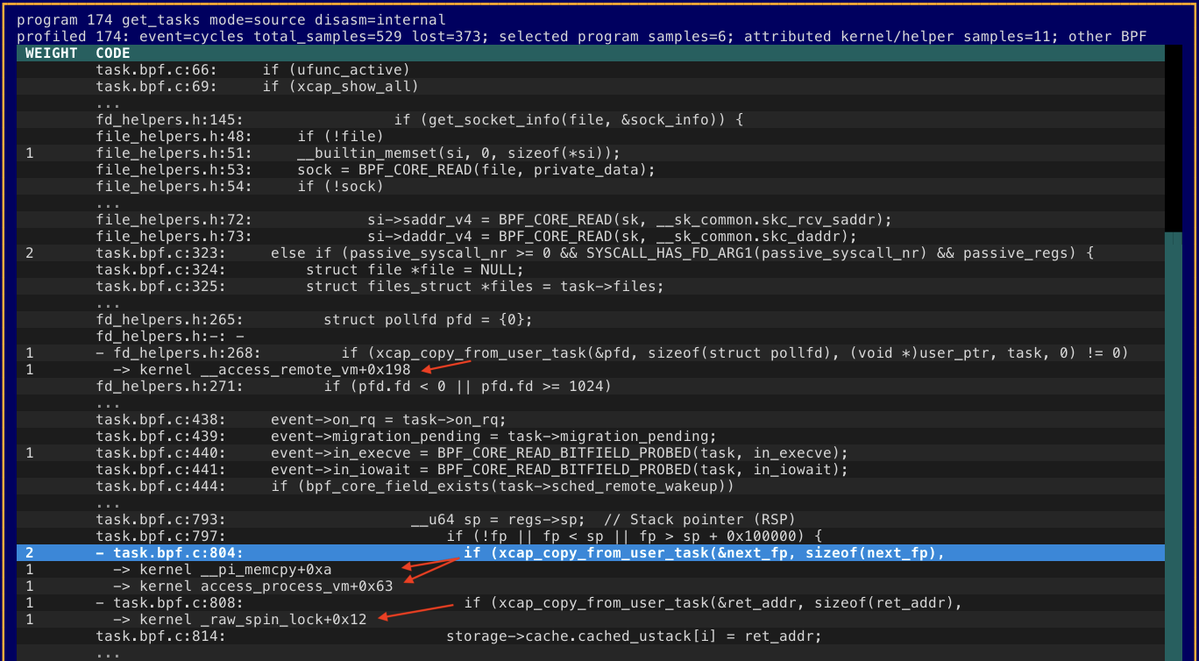Select kernel access_process_vm+0x63 row
1199x661 pixels.
point(590,586)
